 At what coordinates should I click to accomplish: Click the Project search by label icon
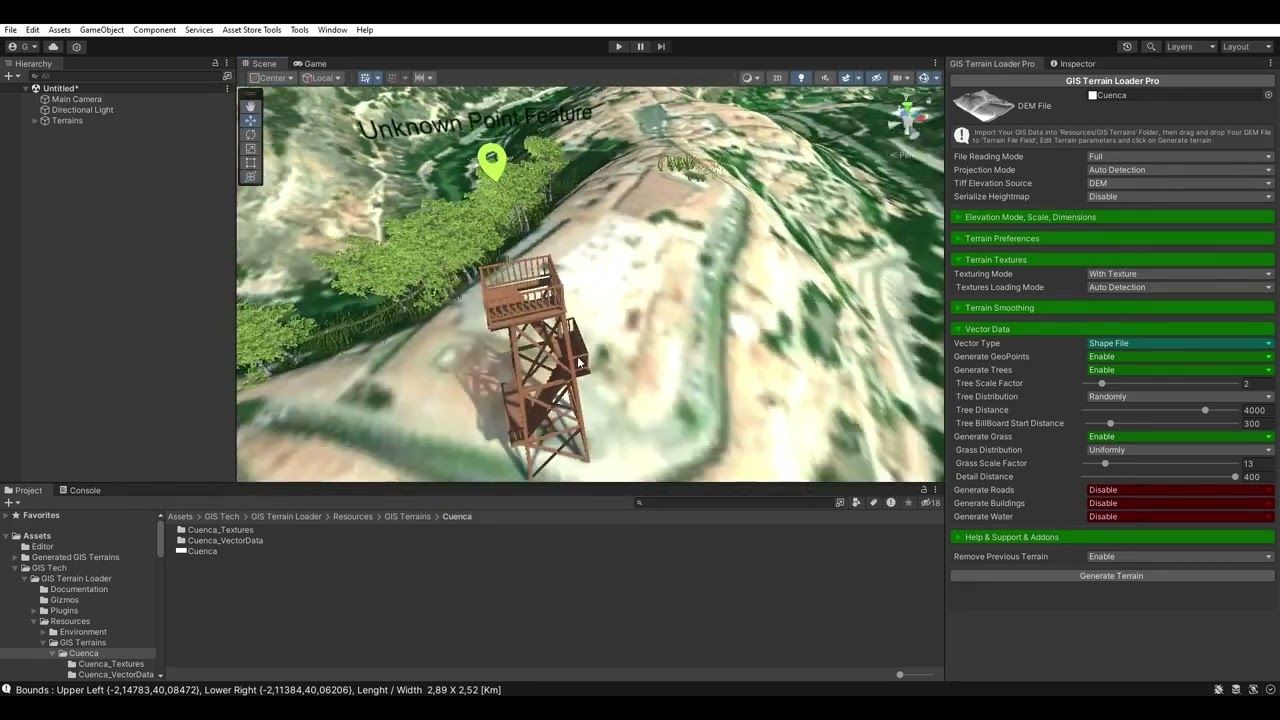point(873,503)
